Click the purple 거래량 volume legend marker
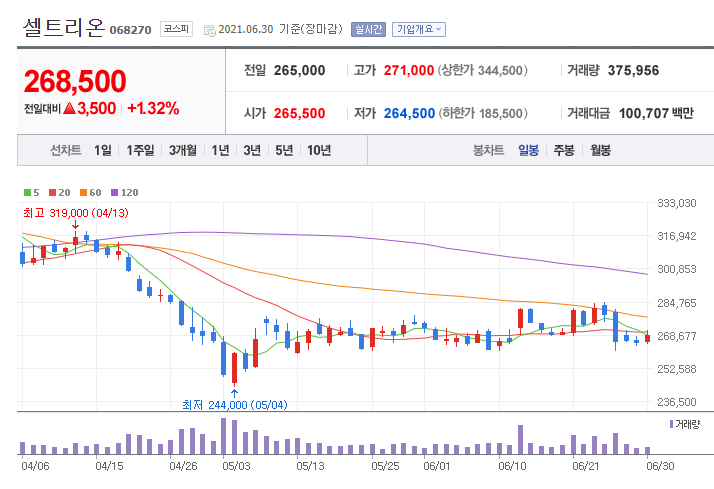Viewport: 714px width, 489px height. click(x=671, y=424)
